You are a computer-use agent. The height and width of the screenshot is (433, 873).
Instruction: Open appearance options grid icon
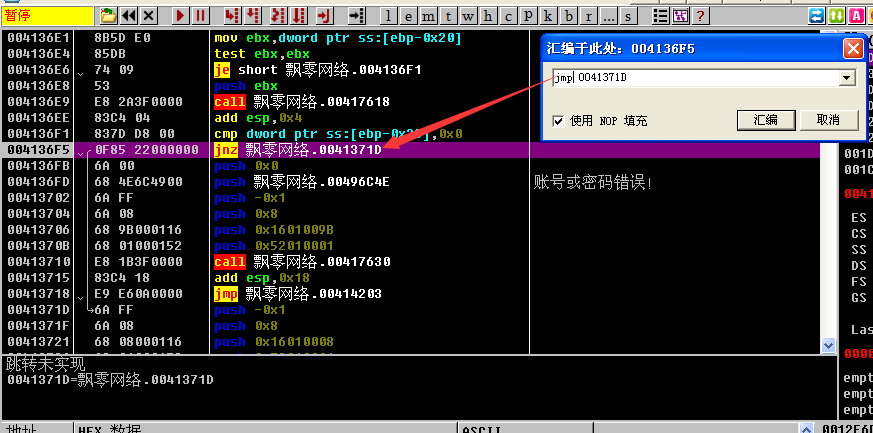click(680, 16)
